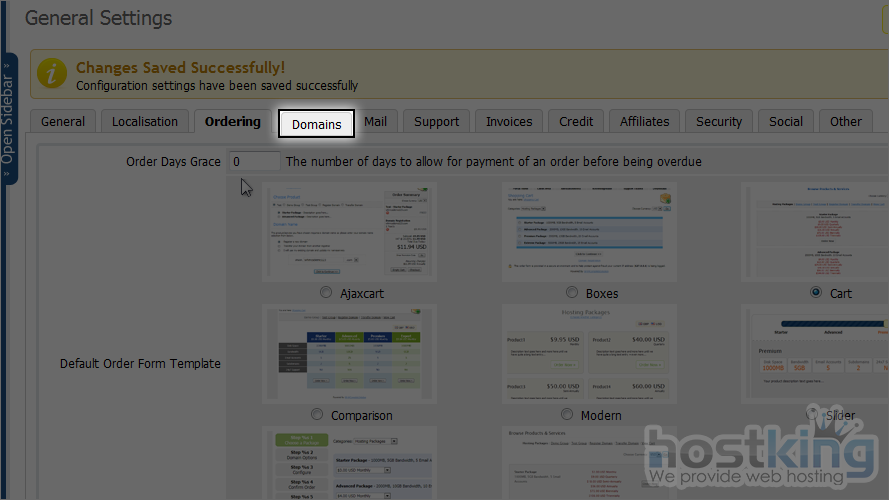Choose the Boxes order form template

[x=572, y=293]
